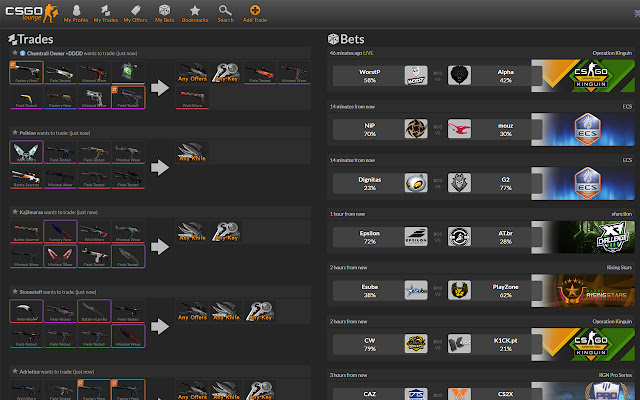Toggle bookmark star on Kajiimaras's trade
The height and width of the screenshot is (400, 640).
14,212
